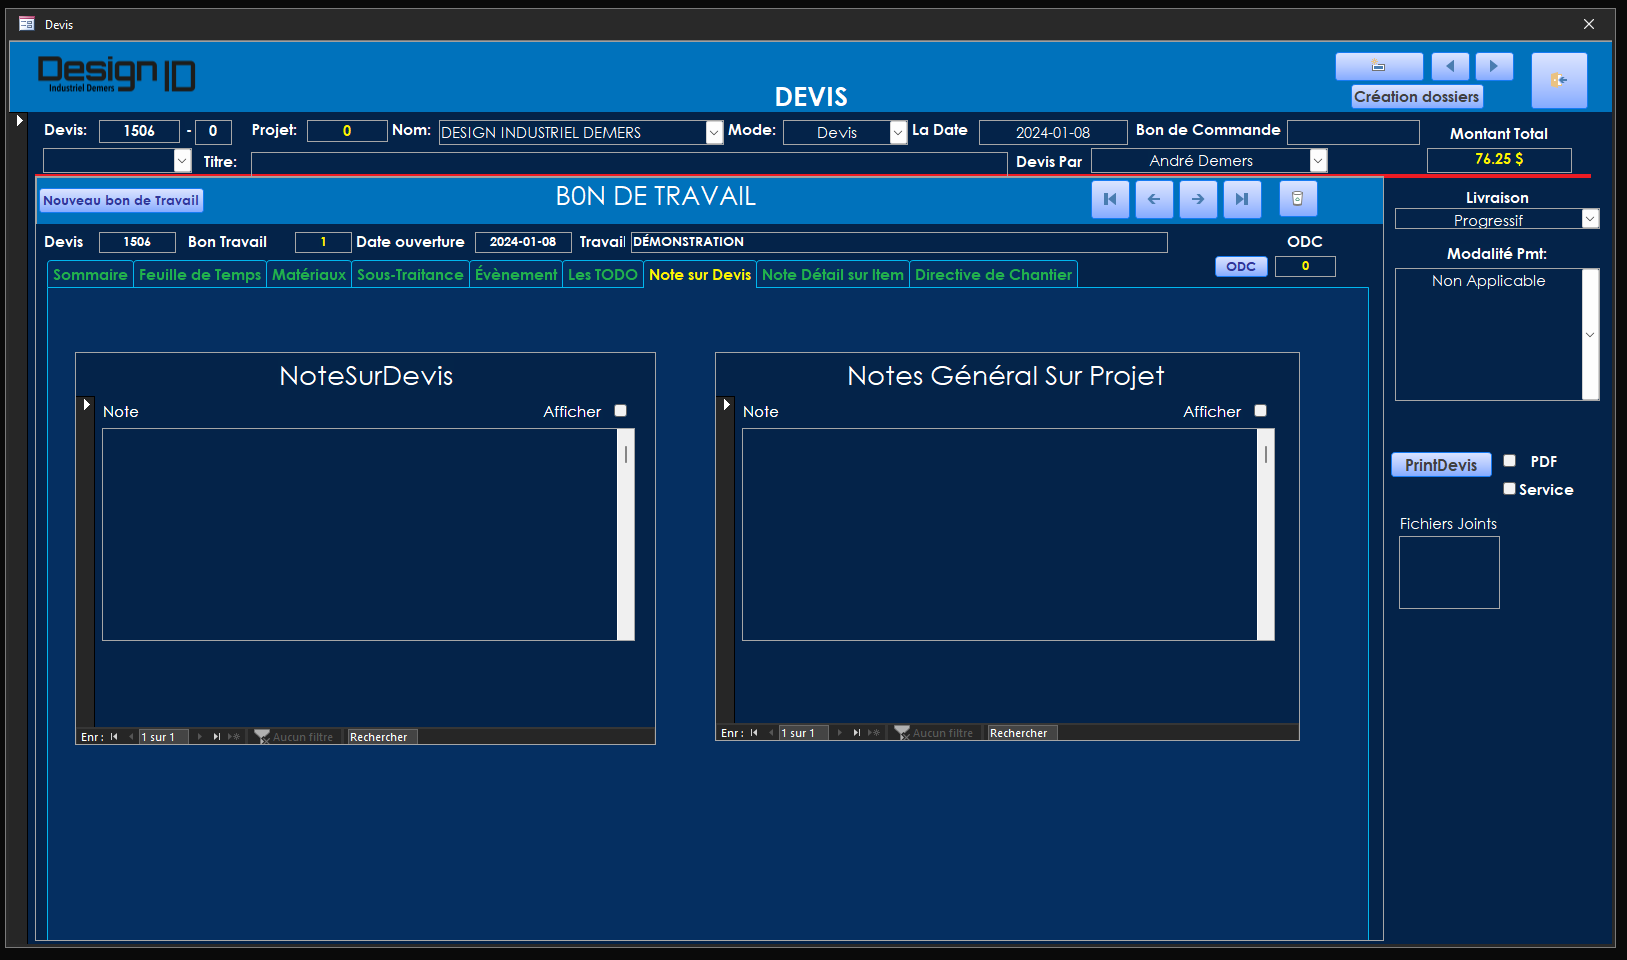Click the NoteSurDevis note scrollbar
This screenshot has height=960, width=1627.
[626, 534]
